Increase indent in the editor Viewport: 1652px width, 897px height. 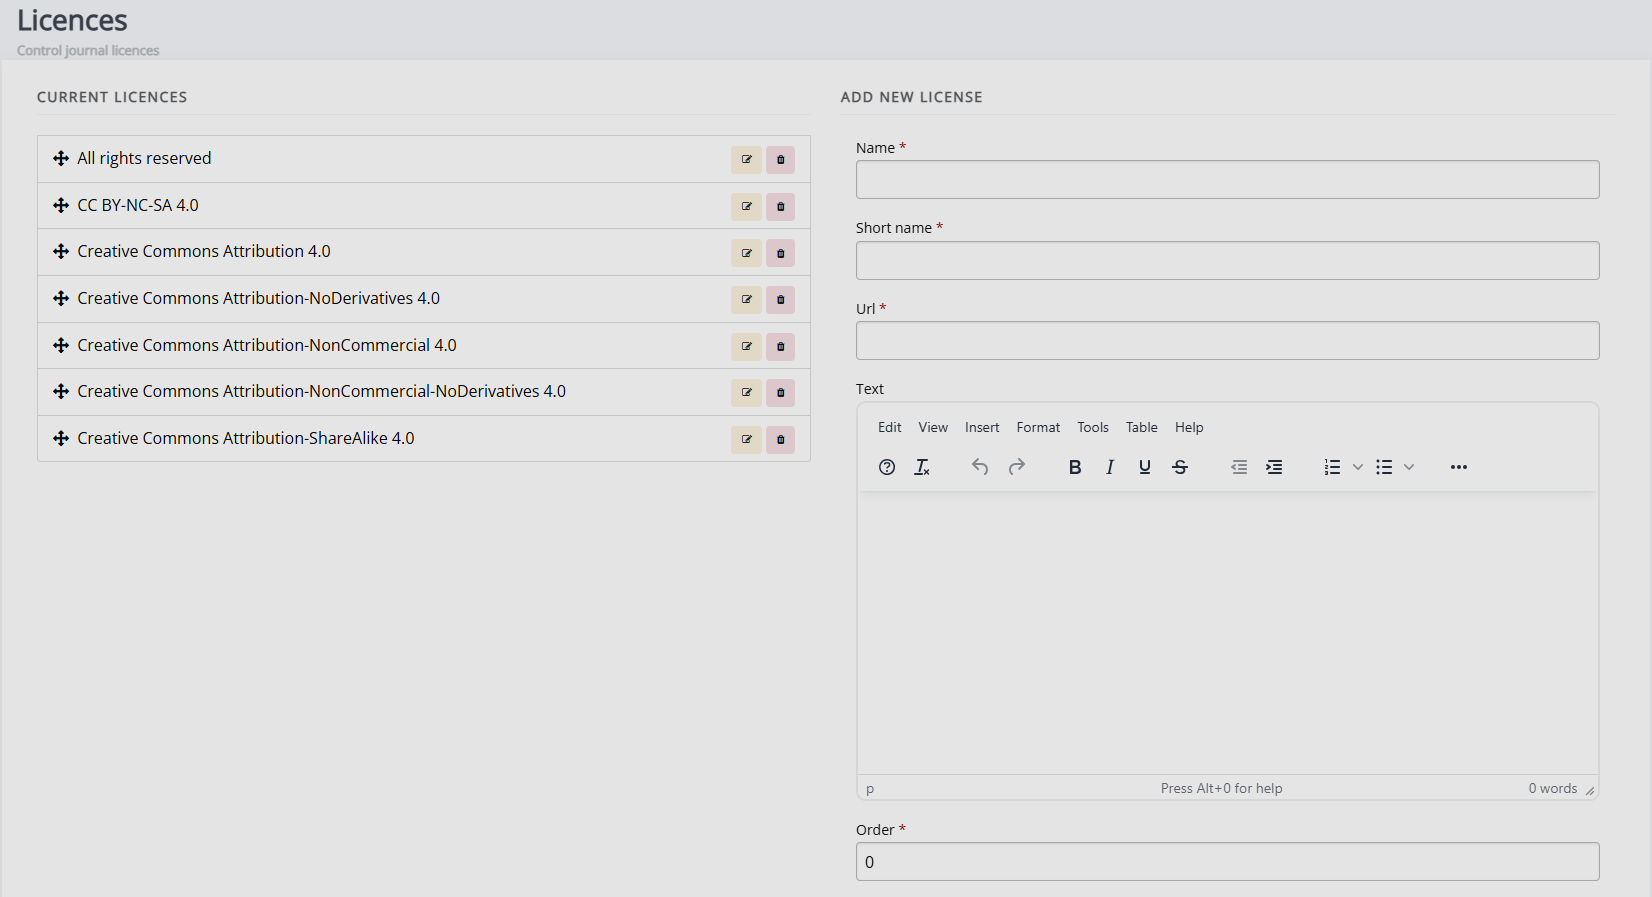tap(1274, 467)
